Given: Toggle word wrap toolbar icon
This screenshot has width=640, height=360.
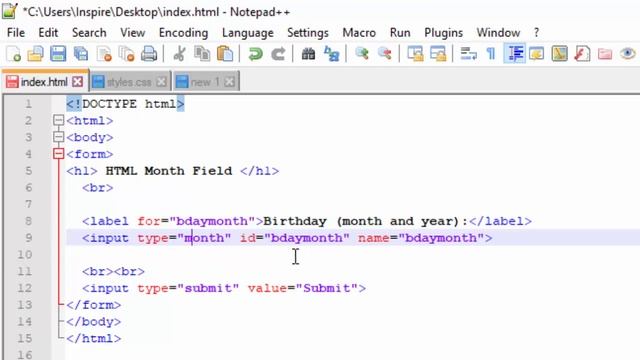Looking at the screenshot, I should tap(468, 54).
